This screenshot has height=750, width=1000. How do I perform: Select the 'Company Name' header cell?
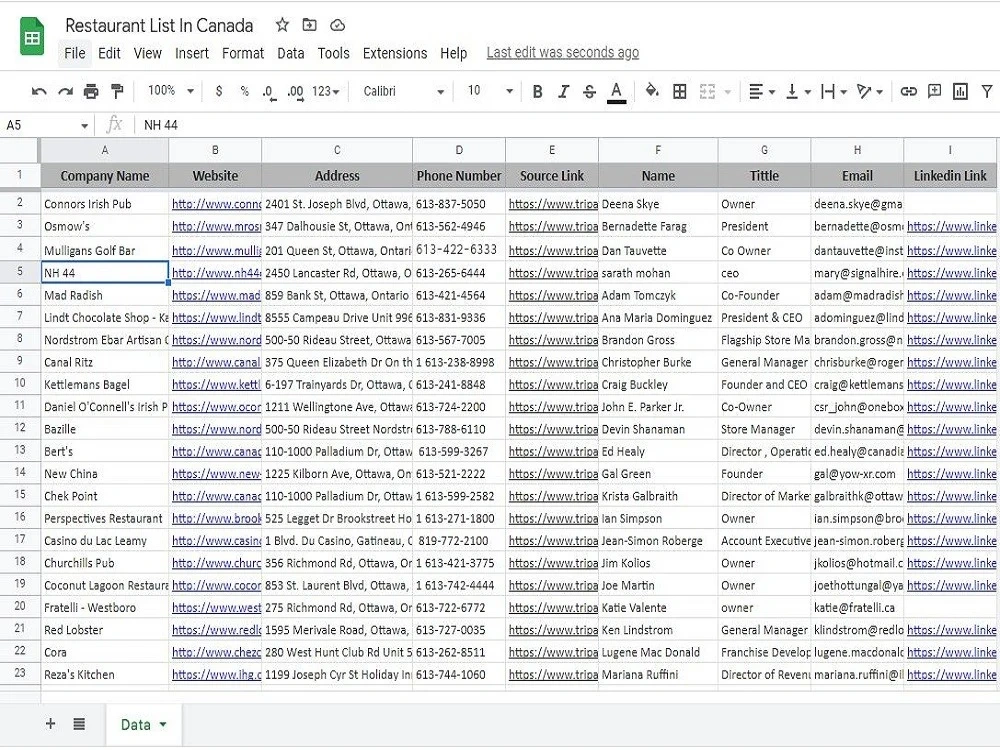(105, 175)
